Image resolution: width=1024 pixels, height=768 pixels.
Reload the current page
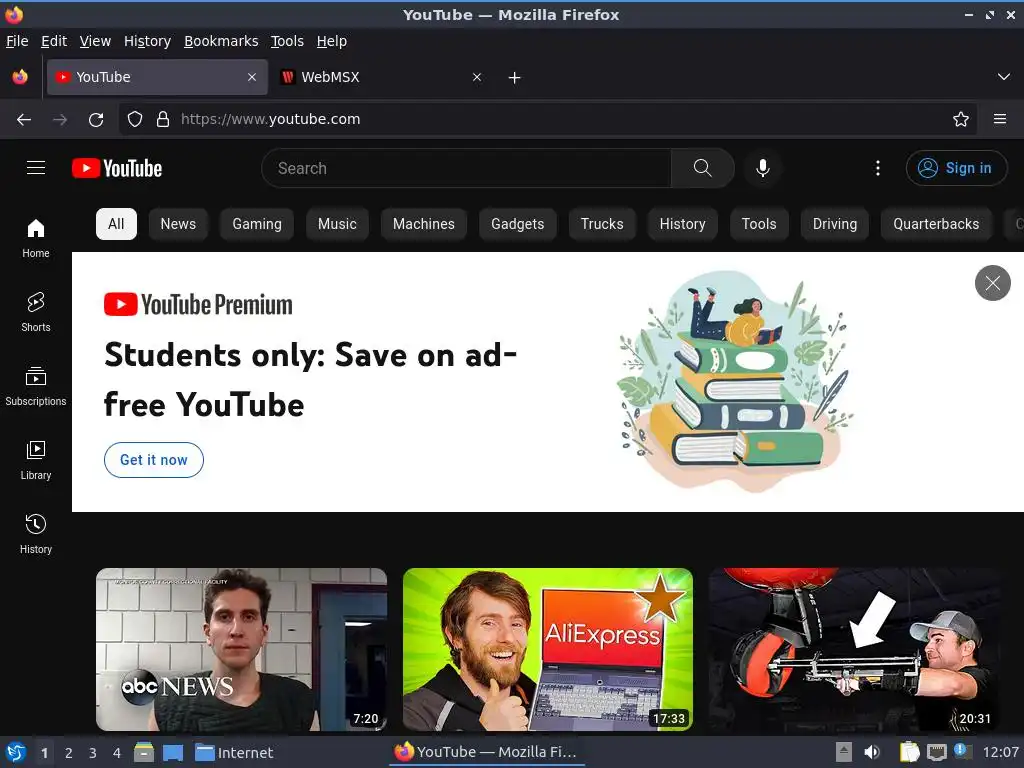[x=96, y=120]
